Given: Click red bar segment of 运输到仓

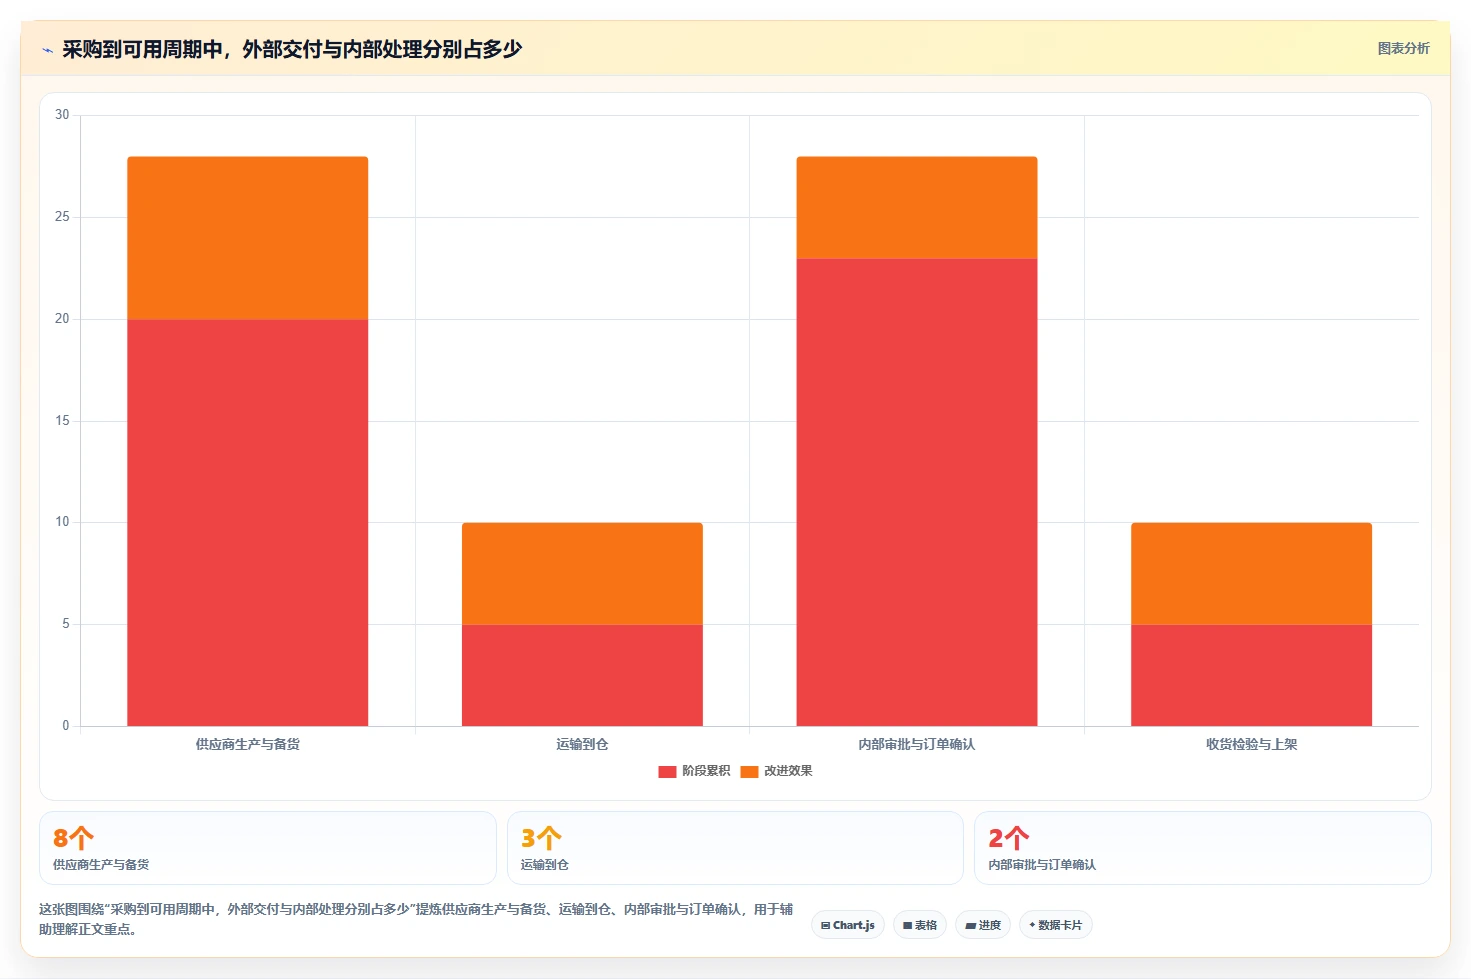Looking at the screenshot, I should click(582, 675).
